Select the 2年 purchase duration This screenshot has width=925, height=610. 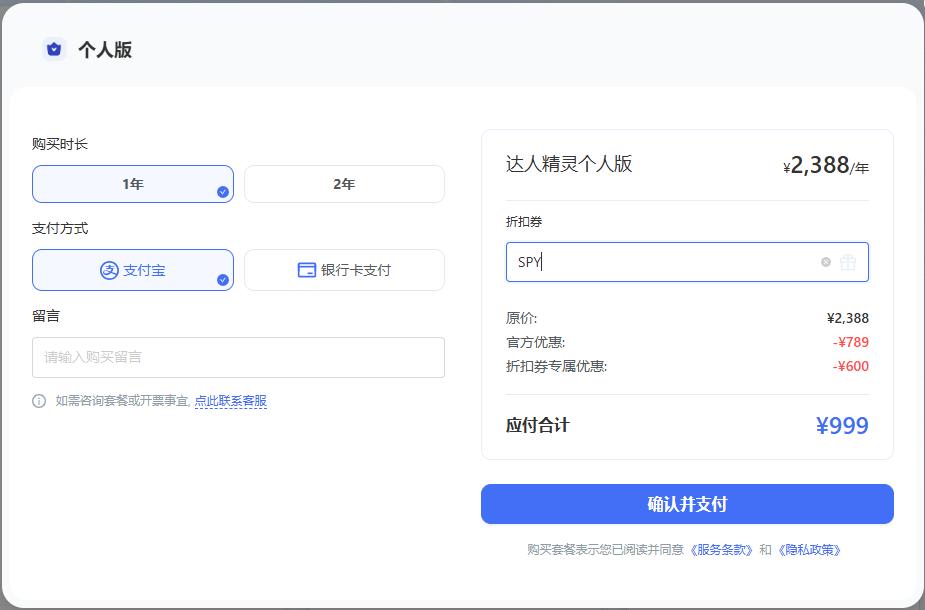pyautogui.click(x=344, y=184)
